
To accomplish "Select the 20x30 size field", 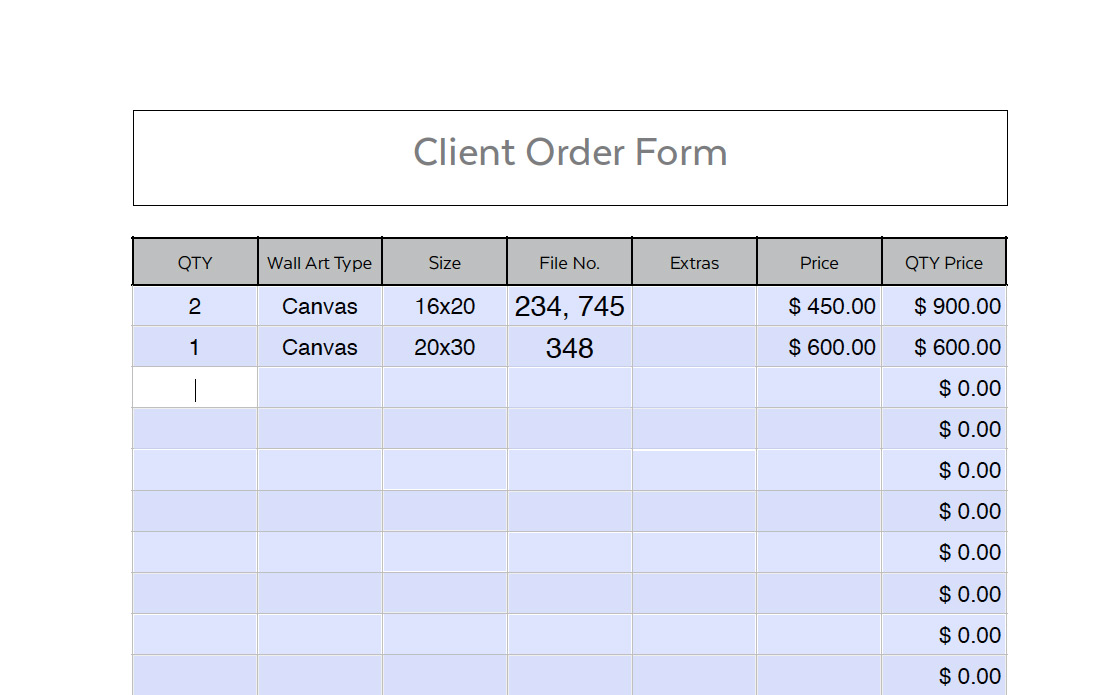I will (x=444, y=347).
